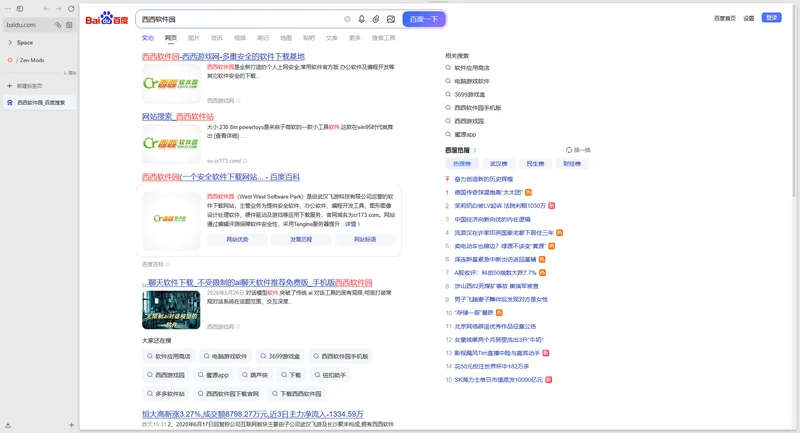This screenshot has height=433, width=800.
Task: Open the 恒大高新涨3.27% result link
Action: click(253, 414)
